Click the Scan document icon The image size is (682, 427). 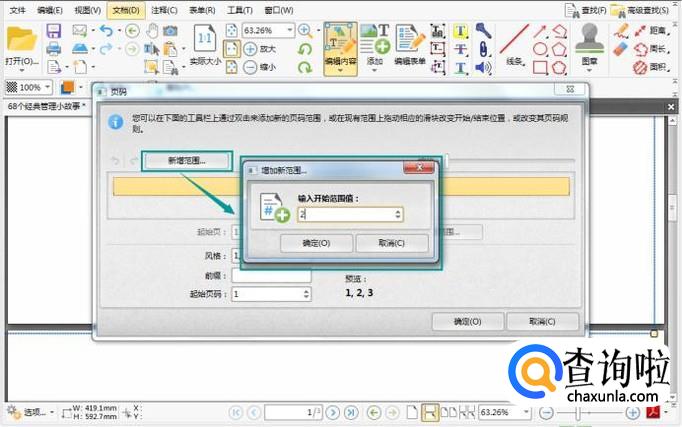click(80, 48)
